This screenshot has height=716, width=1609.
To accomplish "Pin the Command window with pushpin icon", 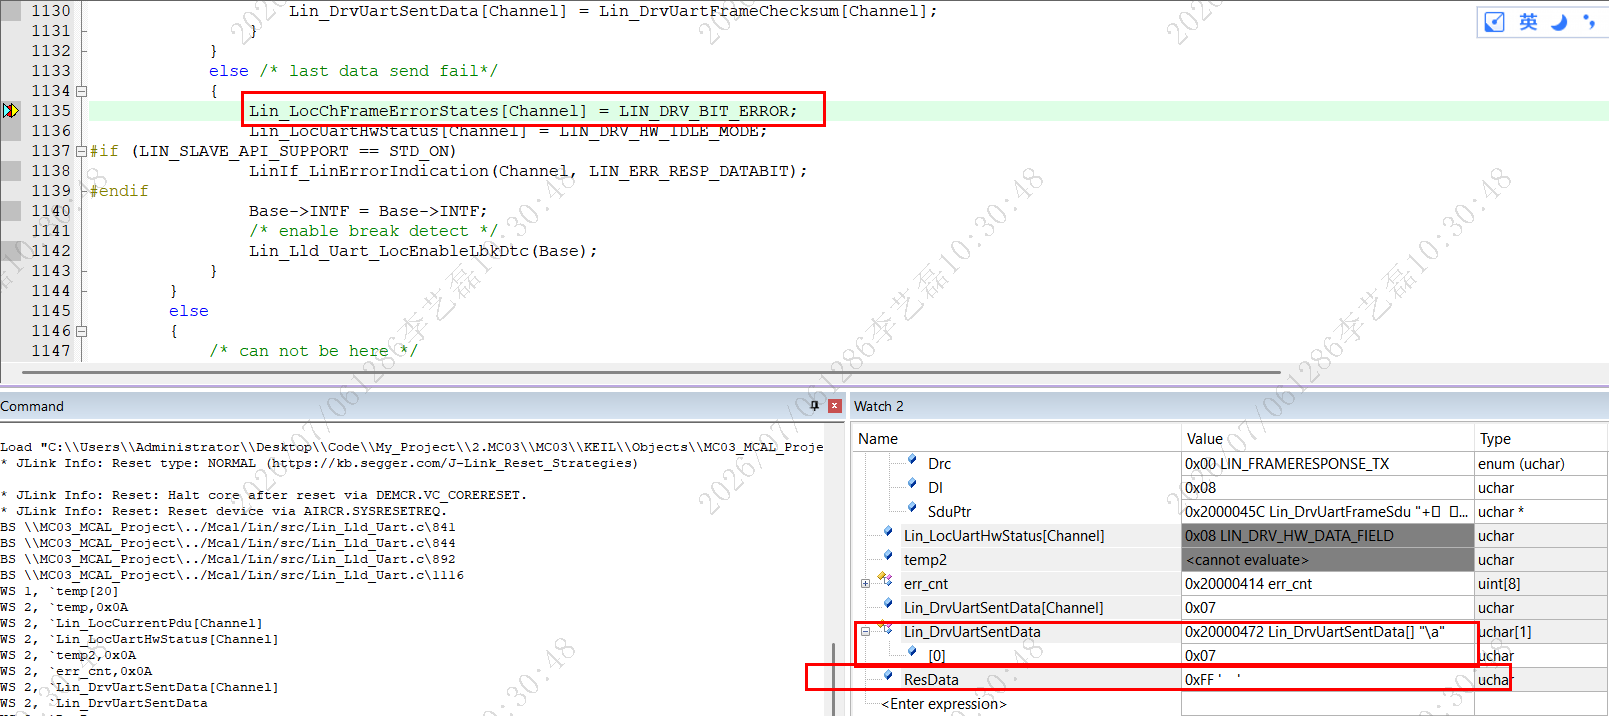I will [x=814, y=406].
